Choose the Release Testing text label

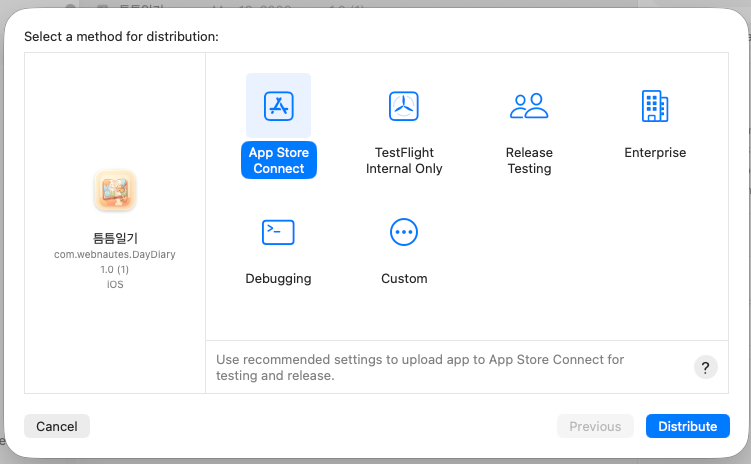coord(529,161)
